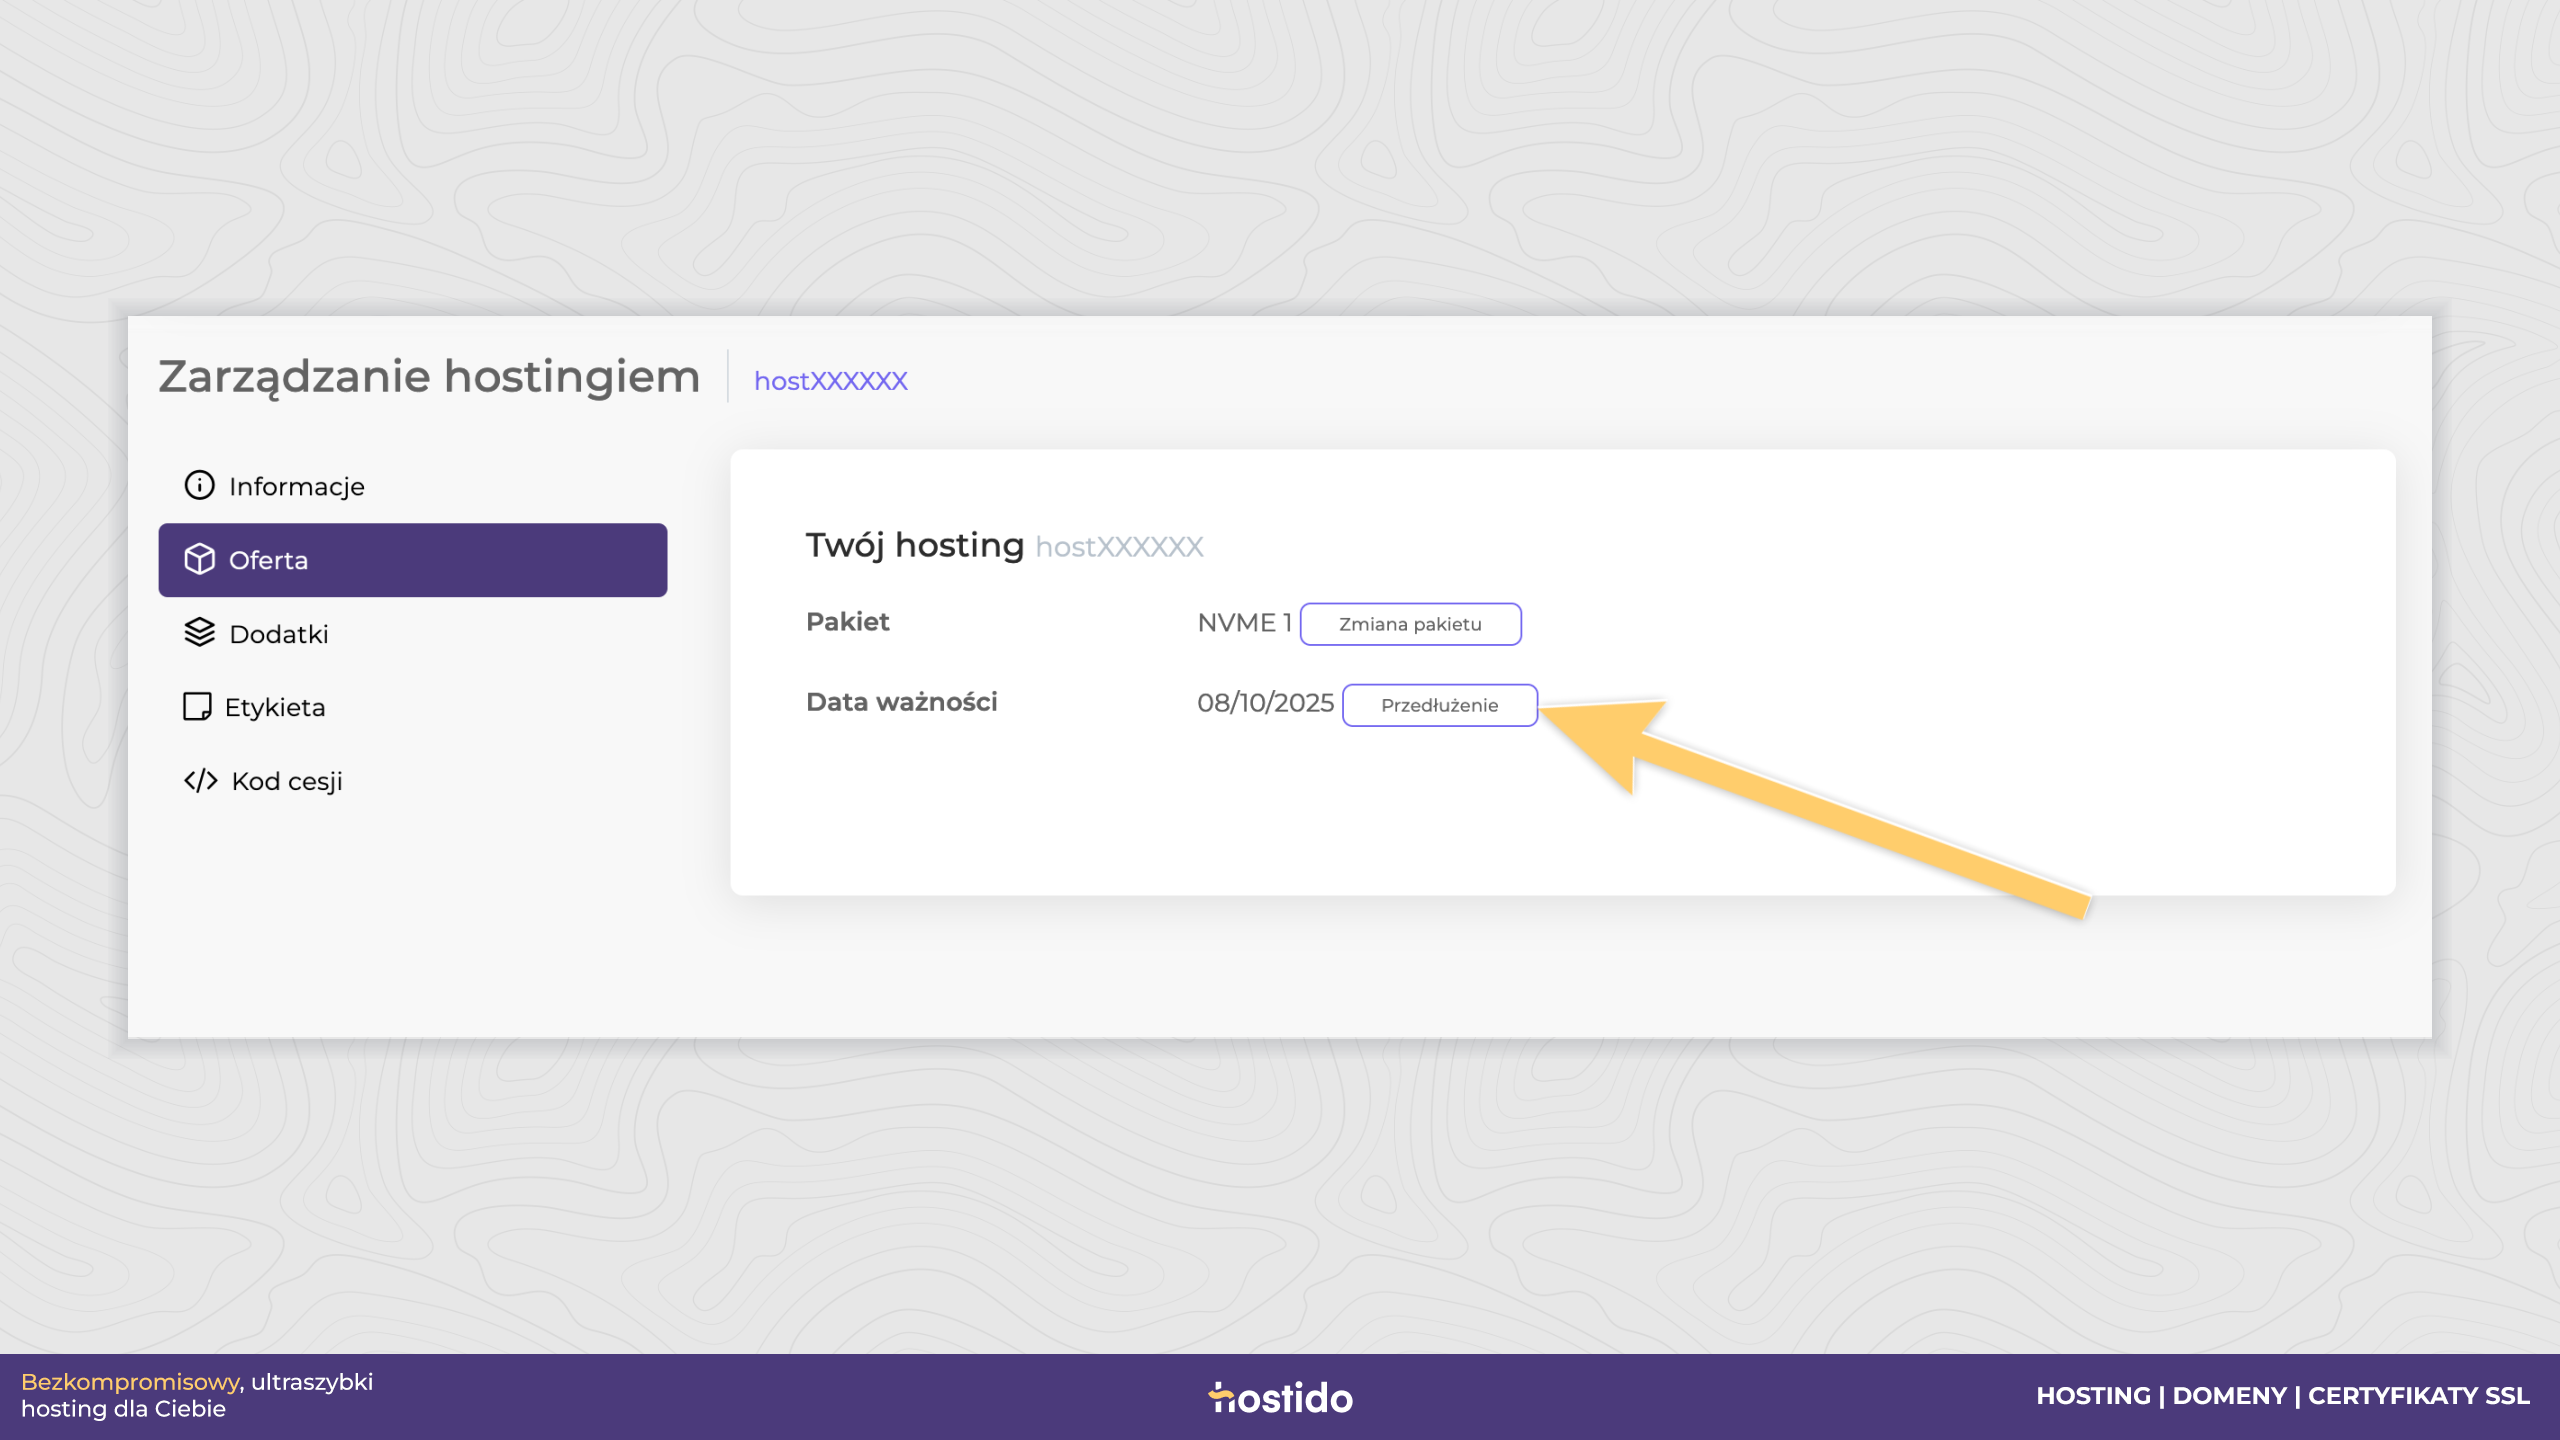This screenshot has width=2560, height=1440.
Task: Go to the Dodatki section
Action: pos(412,634)
